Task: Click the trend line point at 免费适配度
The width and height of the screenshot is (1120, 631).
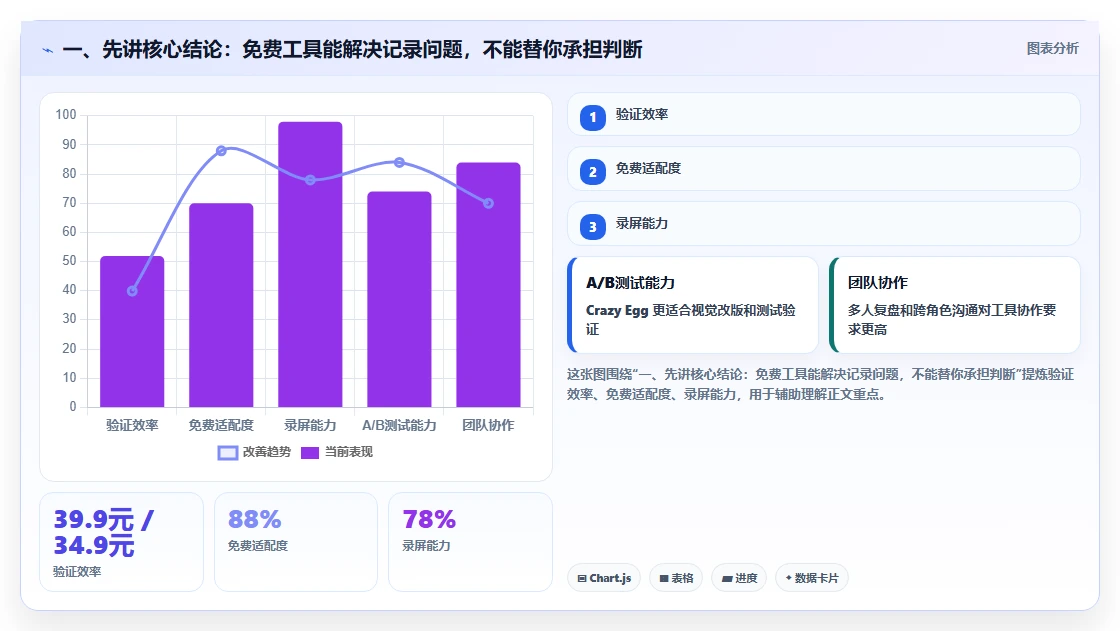Action: coord(221,151)
